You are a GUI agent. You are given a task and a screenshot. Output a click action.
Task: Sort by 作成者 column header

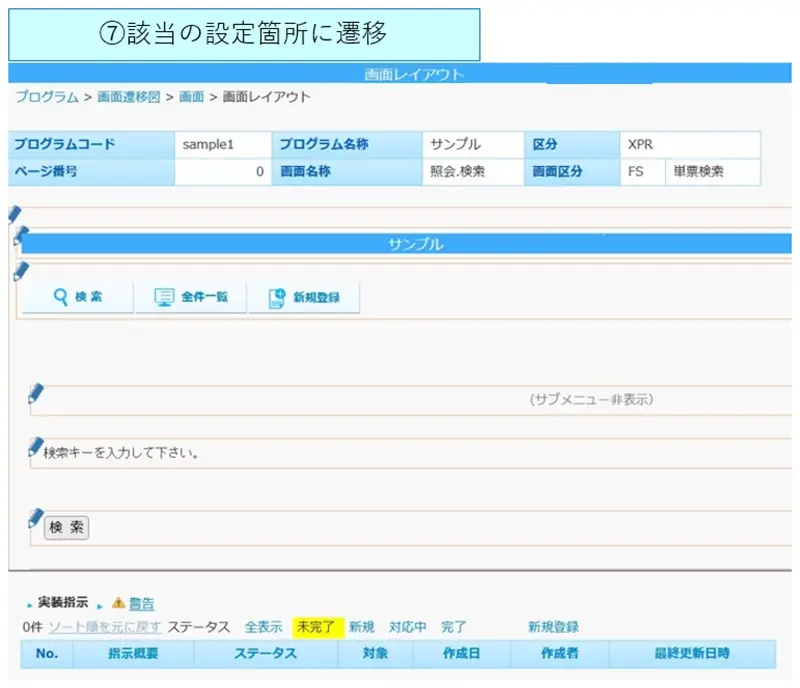560,653
